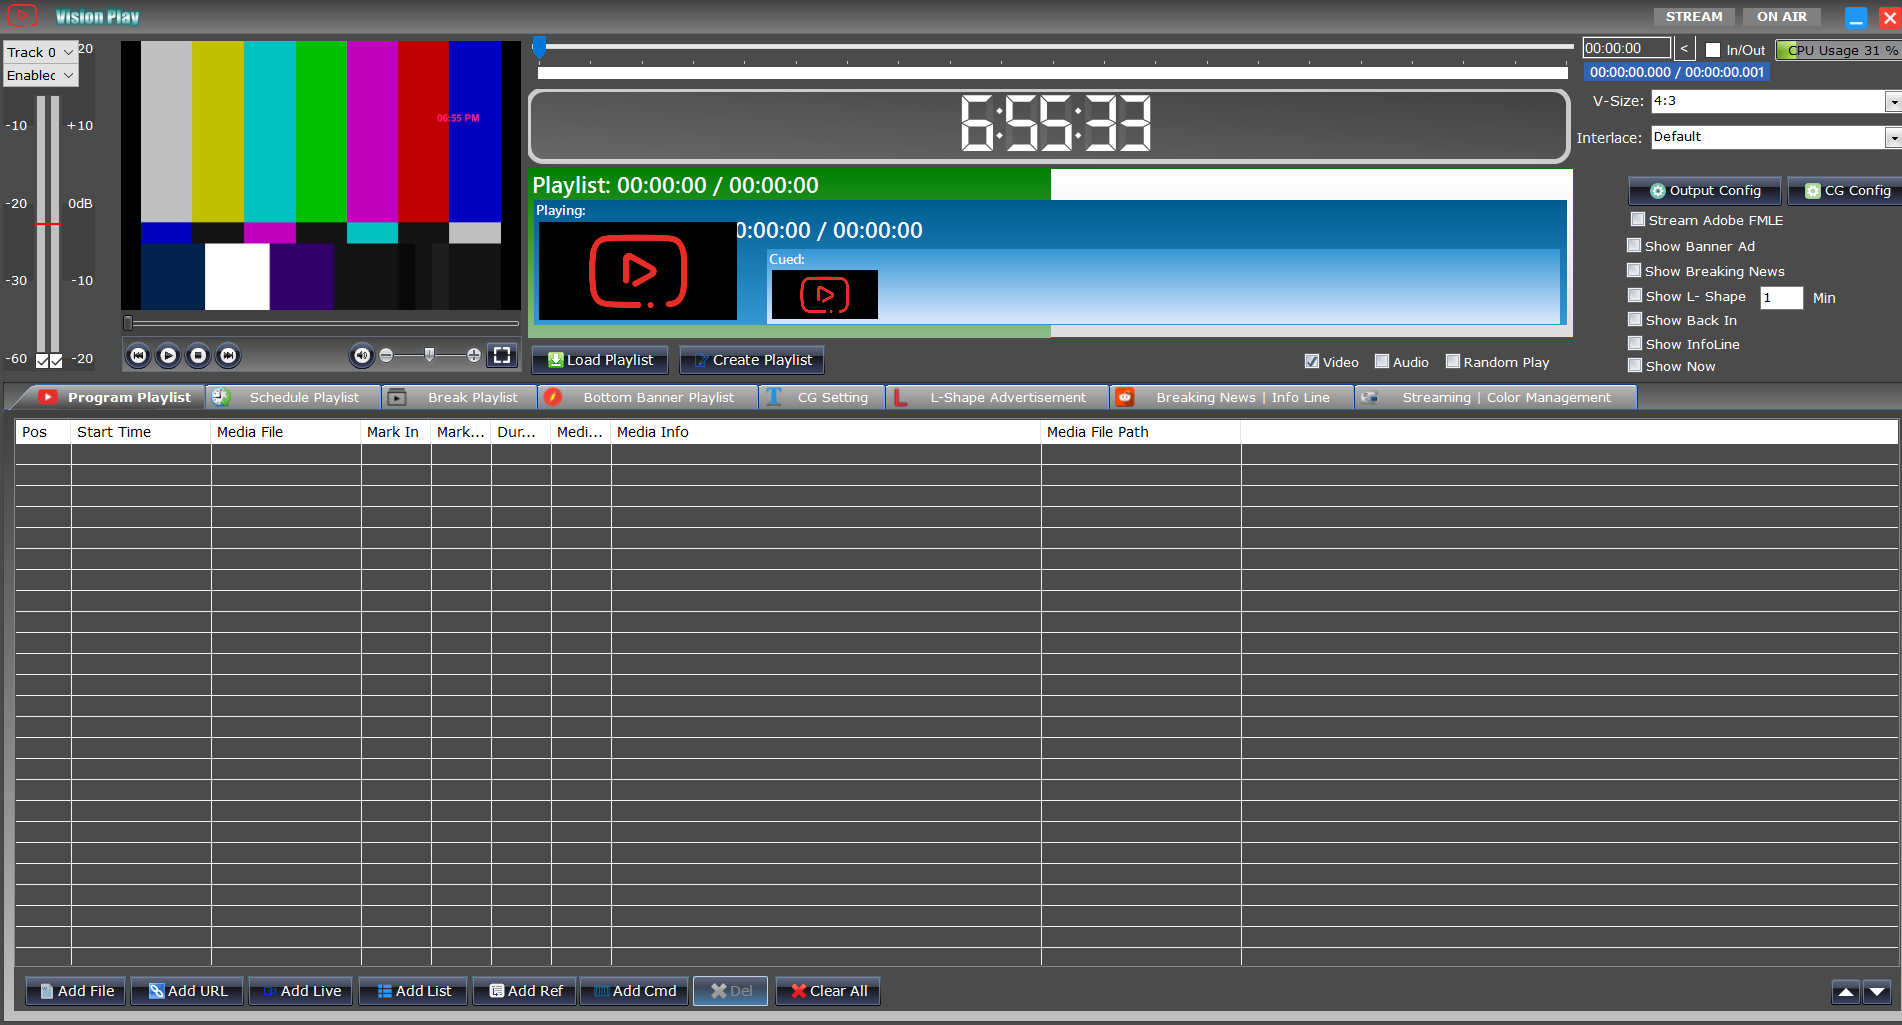Expand the Interlace dropdown
The image size is (1902, 1025).
click(1892, 137)
